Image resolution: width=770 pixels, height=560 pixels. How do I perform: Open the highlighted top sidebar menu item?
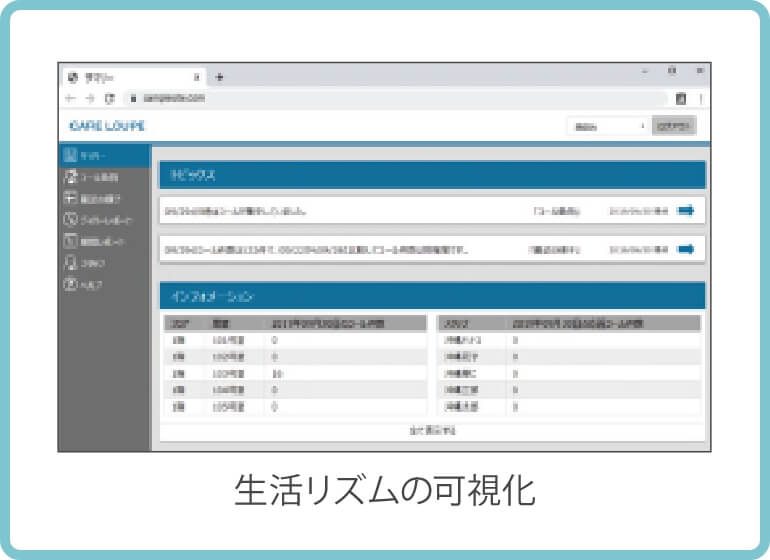click(x=104, y=156)
